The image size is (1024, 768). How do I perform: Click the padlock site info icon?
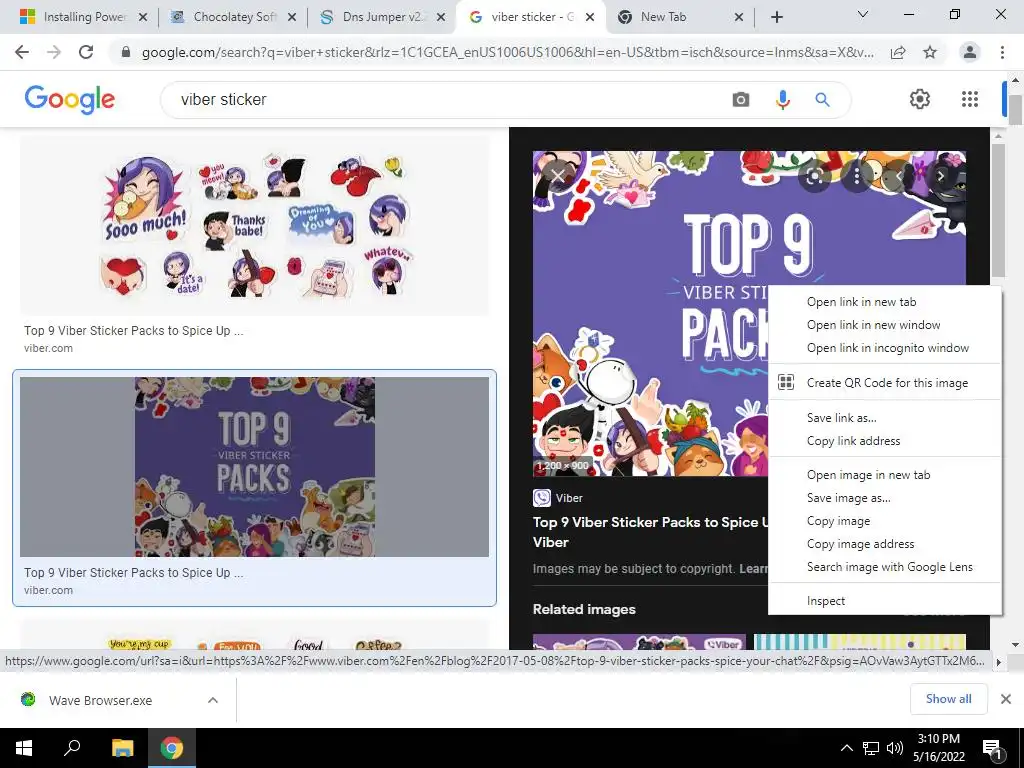point(126,52)
